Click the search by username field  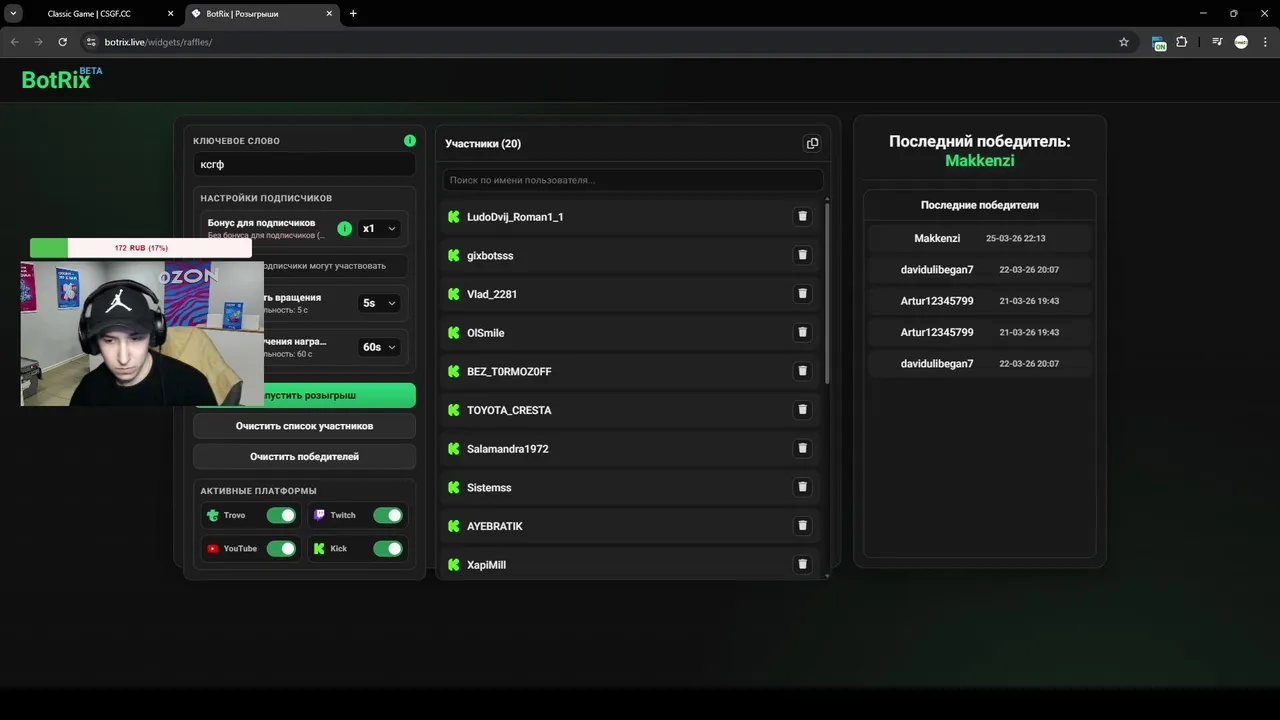tap(633, 180)
